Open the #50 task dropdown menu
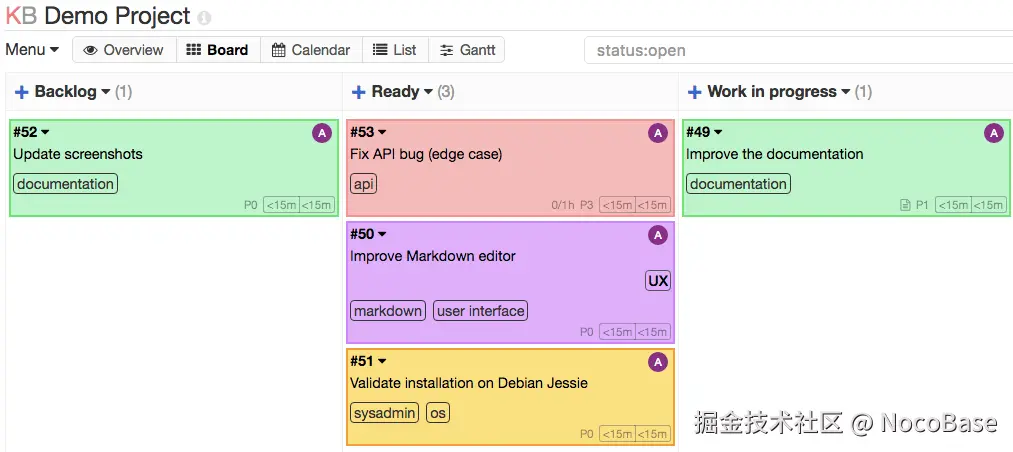The height and width of the screenshot is (452, 1013). (368, 234)
